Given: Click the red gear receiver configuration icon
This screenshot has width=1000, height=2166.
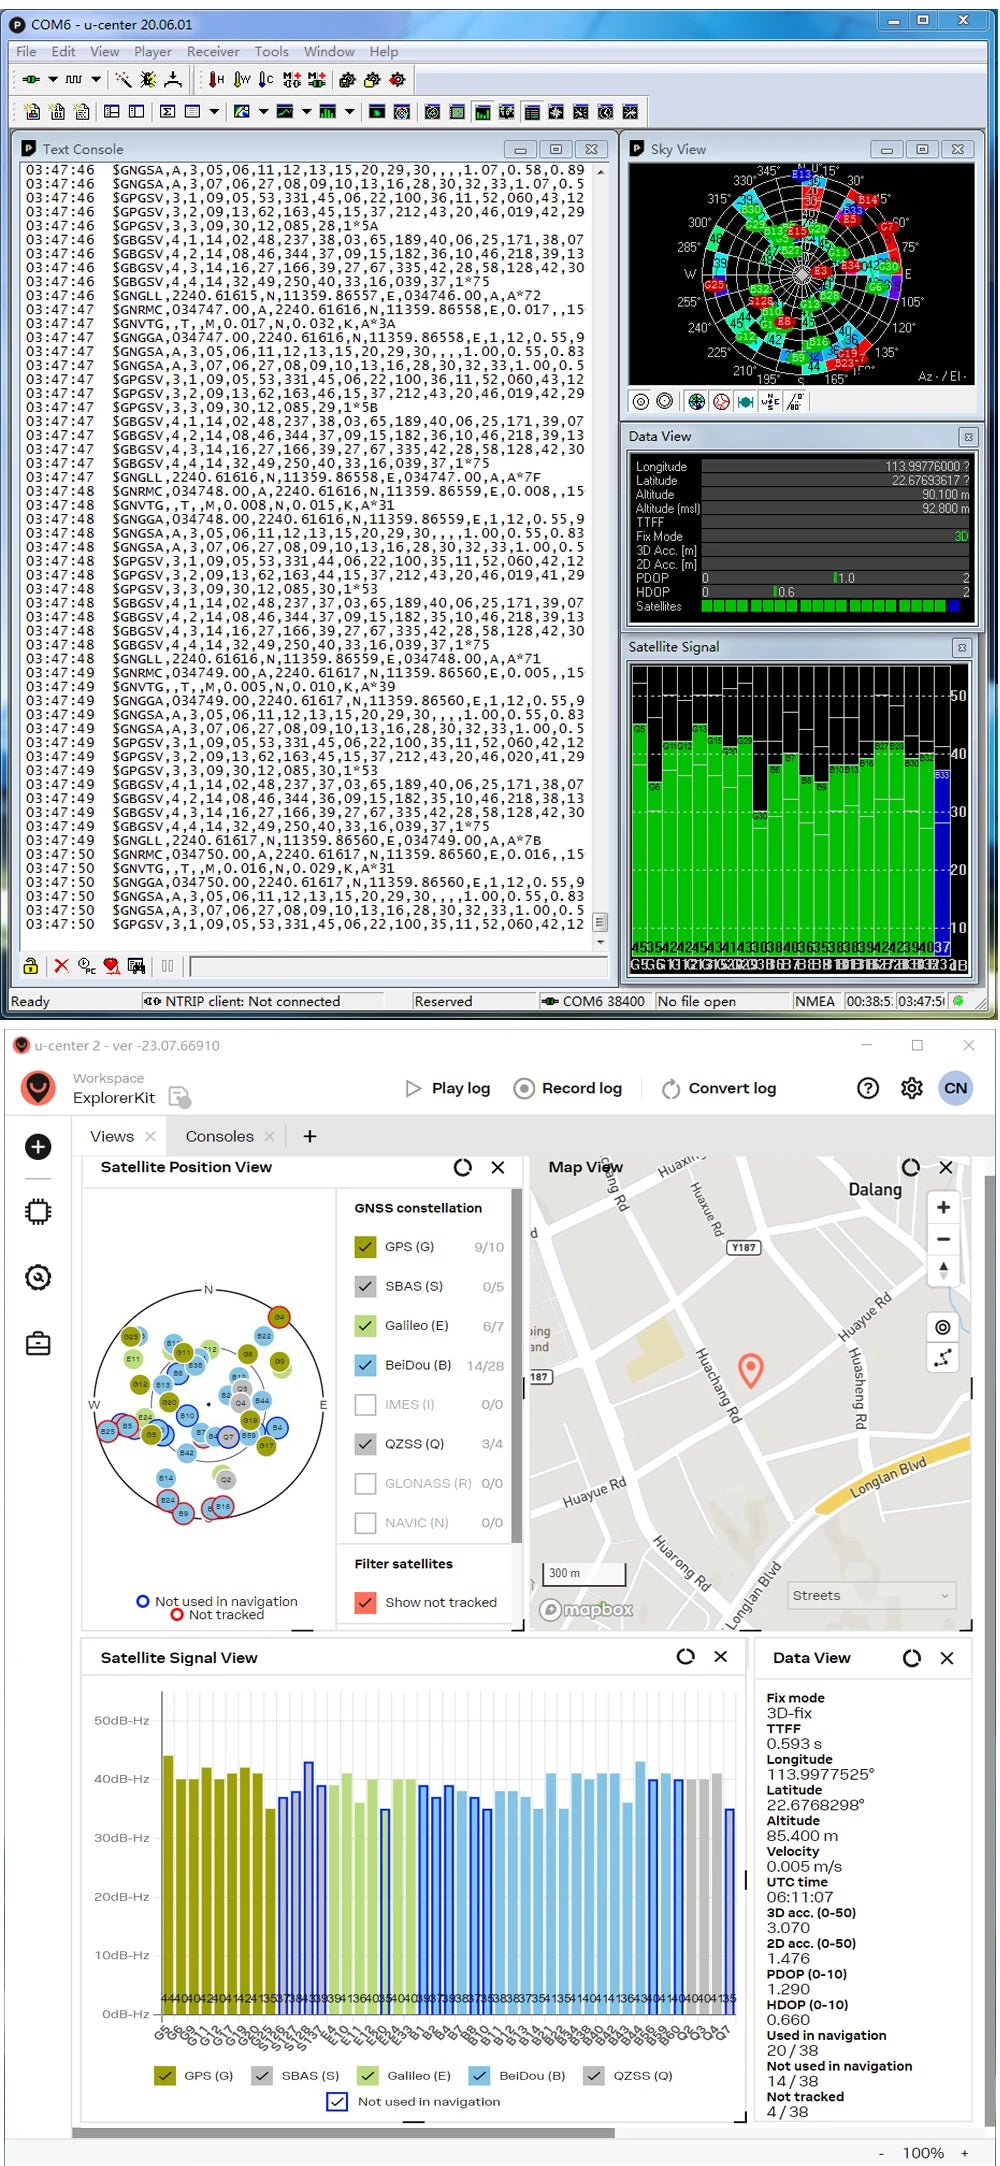Looking at the screenshot, I should [x=397, y=79].
